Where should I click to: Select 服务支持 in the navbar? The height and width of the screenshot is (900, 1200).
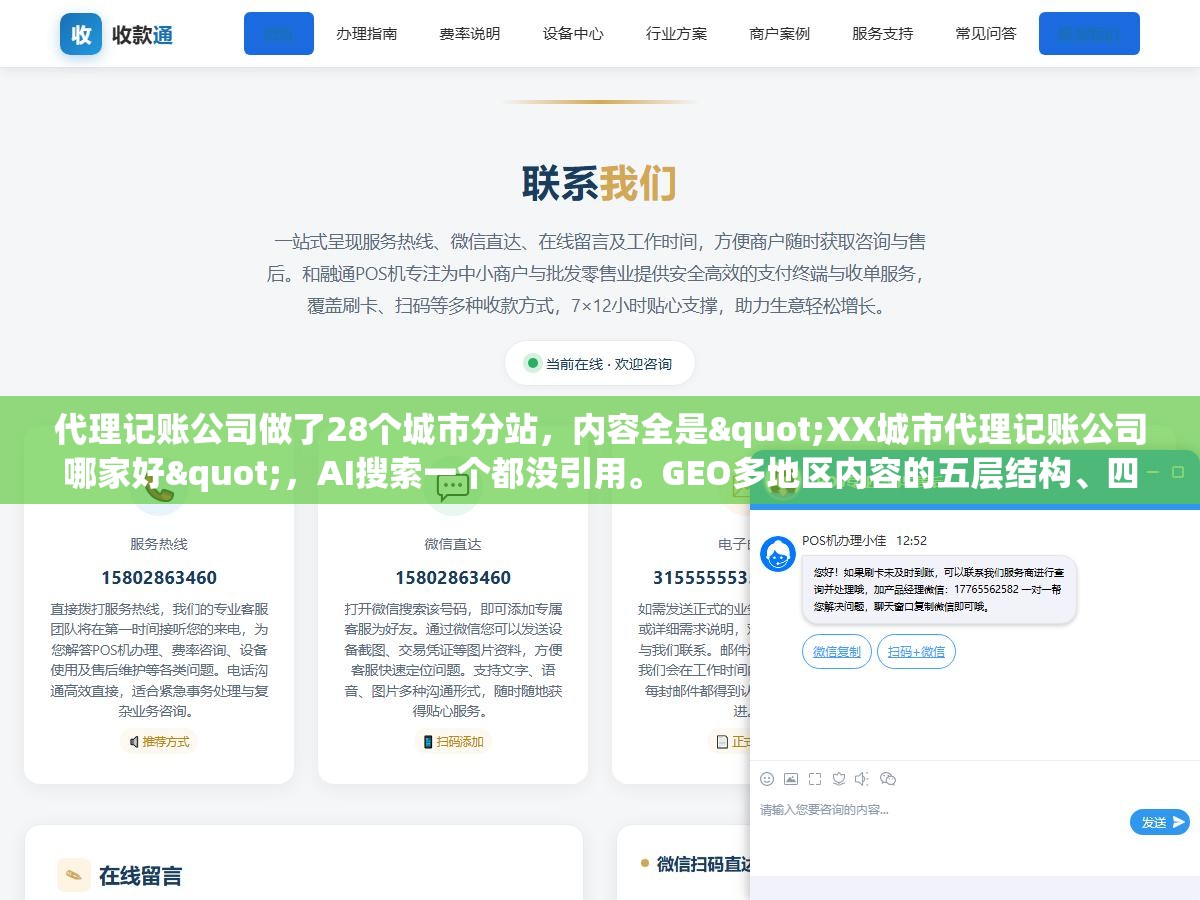point(882,34)
